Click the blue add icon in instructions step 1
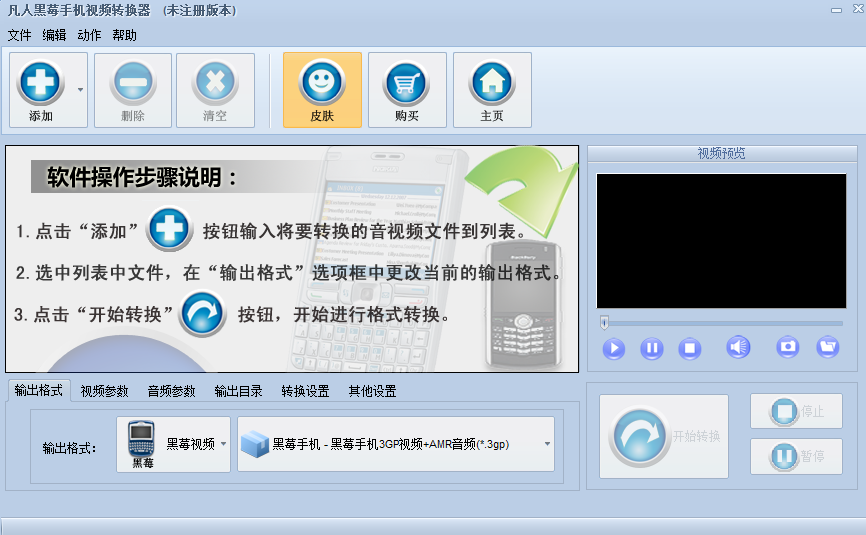The width and height of the screenshot is (866, 535). click(x=170, y=229)
